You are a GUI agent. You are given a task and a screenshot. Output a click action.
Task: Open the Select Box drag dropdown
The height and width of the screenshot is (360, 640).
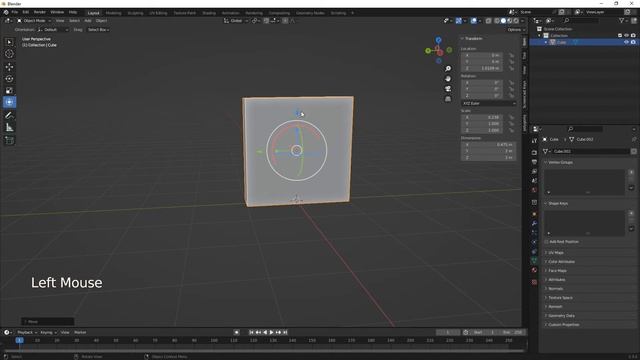click(x=98, y=29)
